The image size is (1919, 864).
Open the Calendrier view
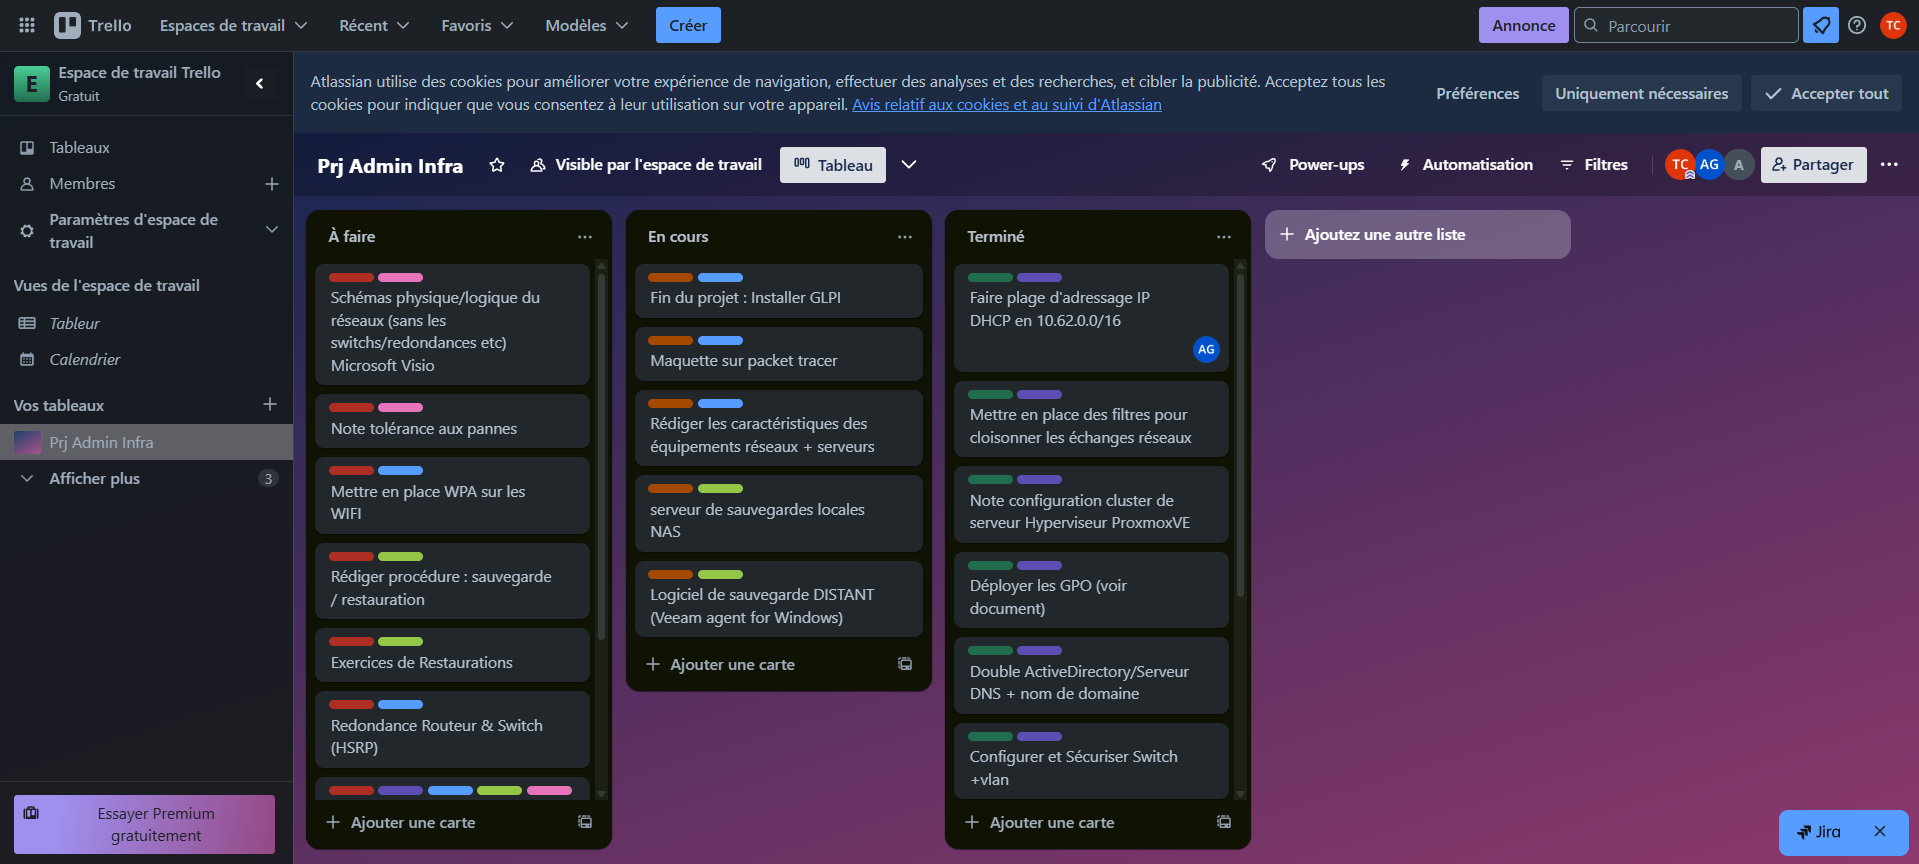[85, 359]
